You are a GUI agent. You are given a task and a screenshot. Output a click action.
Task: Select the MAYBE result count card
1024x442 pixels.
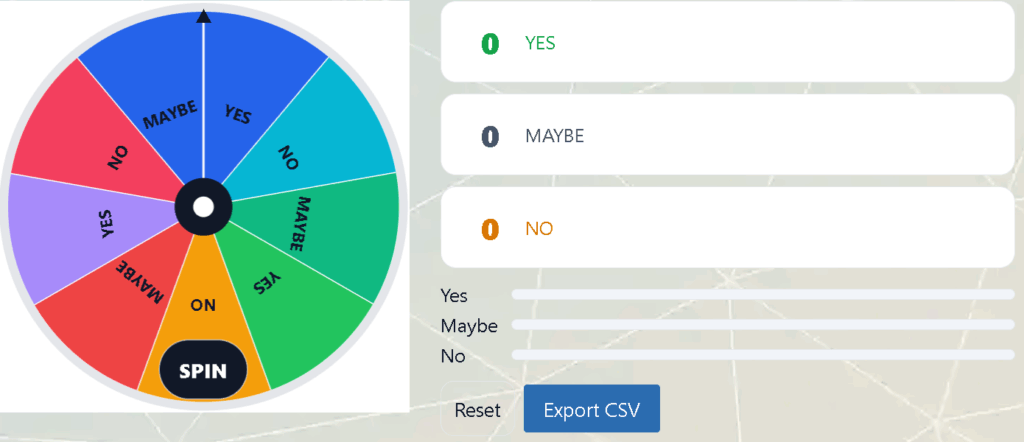(x=727, y=135)
